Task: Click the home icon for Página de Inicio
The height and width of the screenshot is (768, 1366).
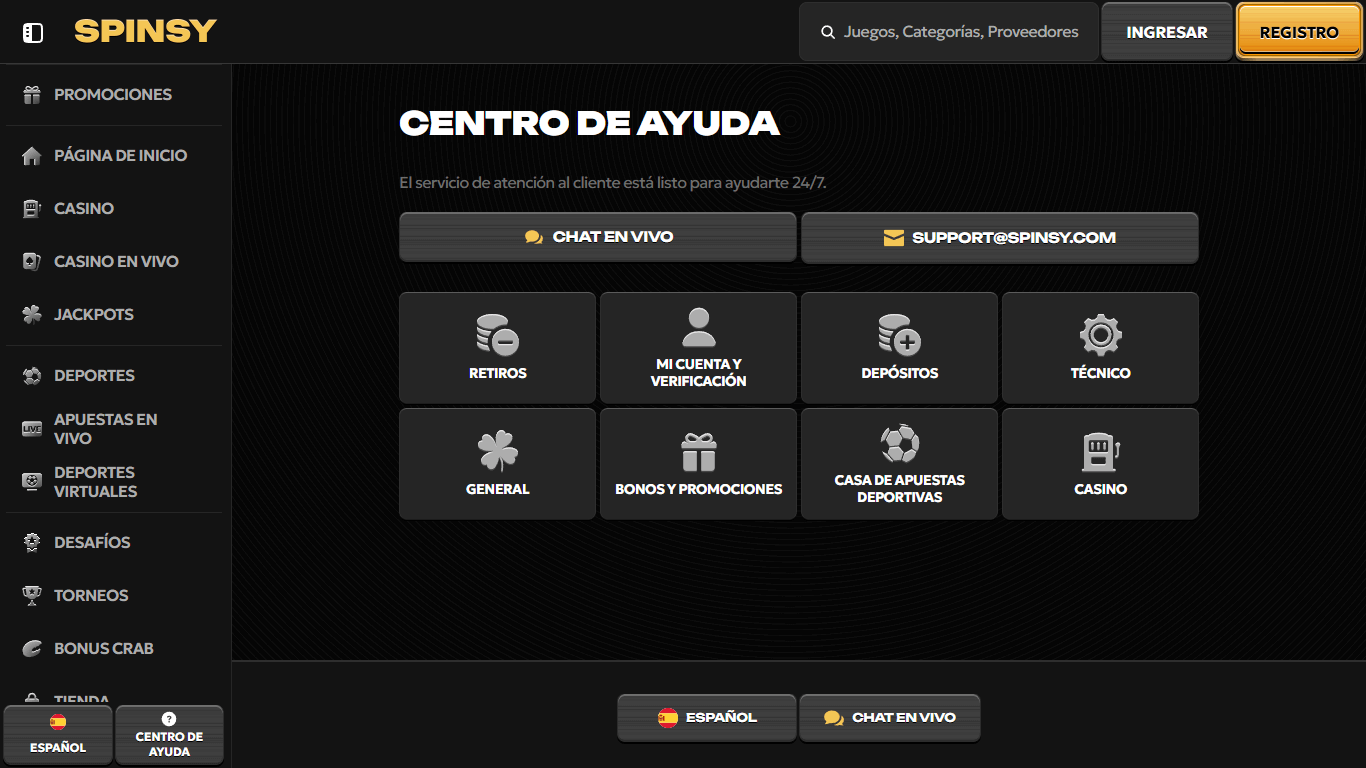Action: pos(32,156)
